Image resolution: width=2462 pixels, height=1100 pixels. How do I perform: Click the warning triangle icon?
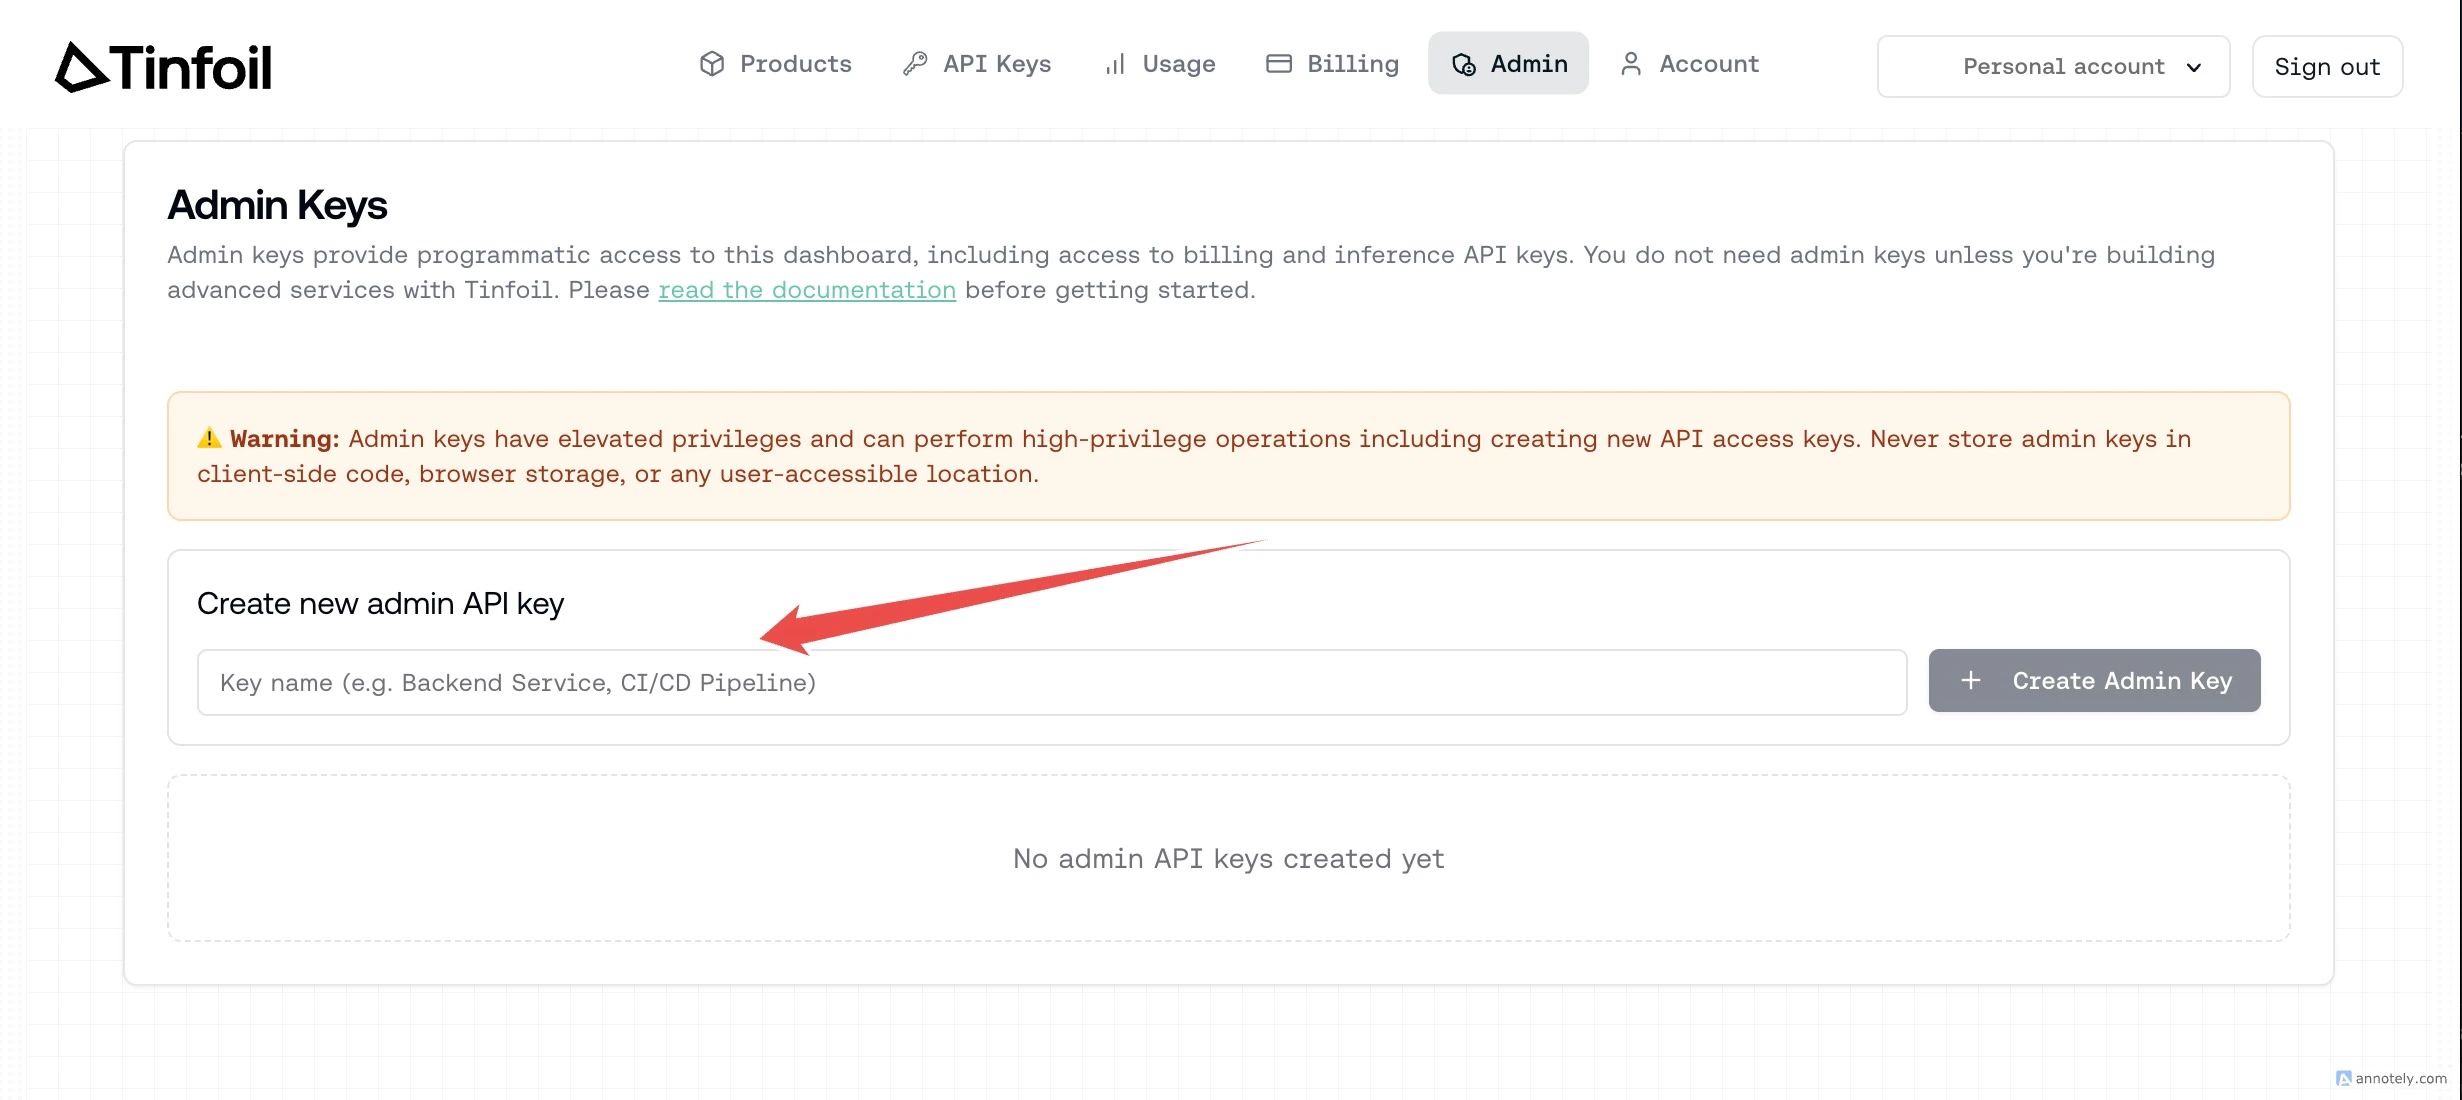pyautogui.click(x=209, y=438)
